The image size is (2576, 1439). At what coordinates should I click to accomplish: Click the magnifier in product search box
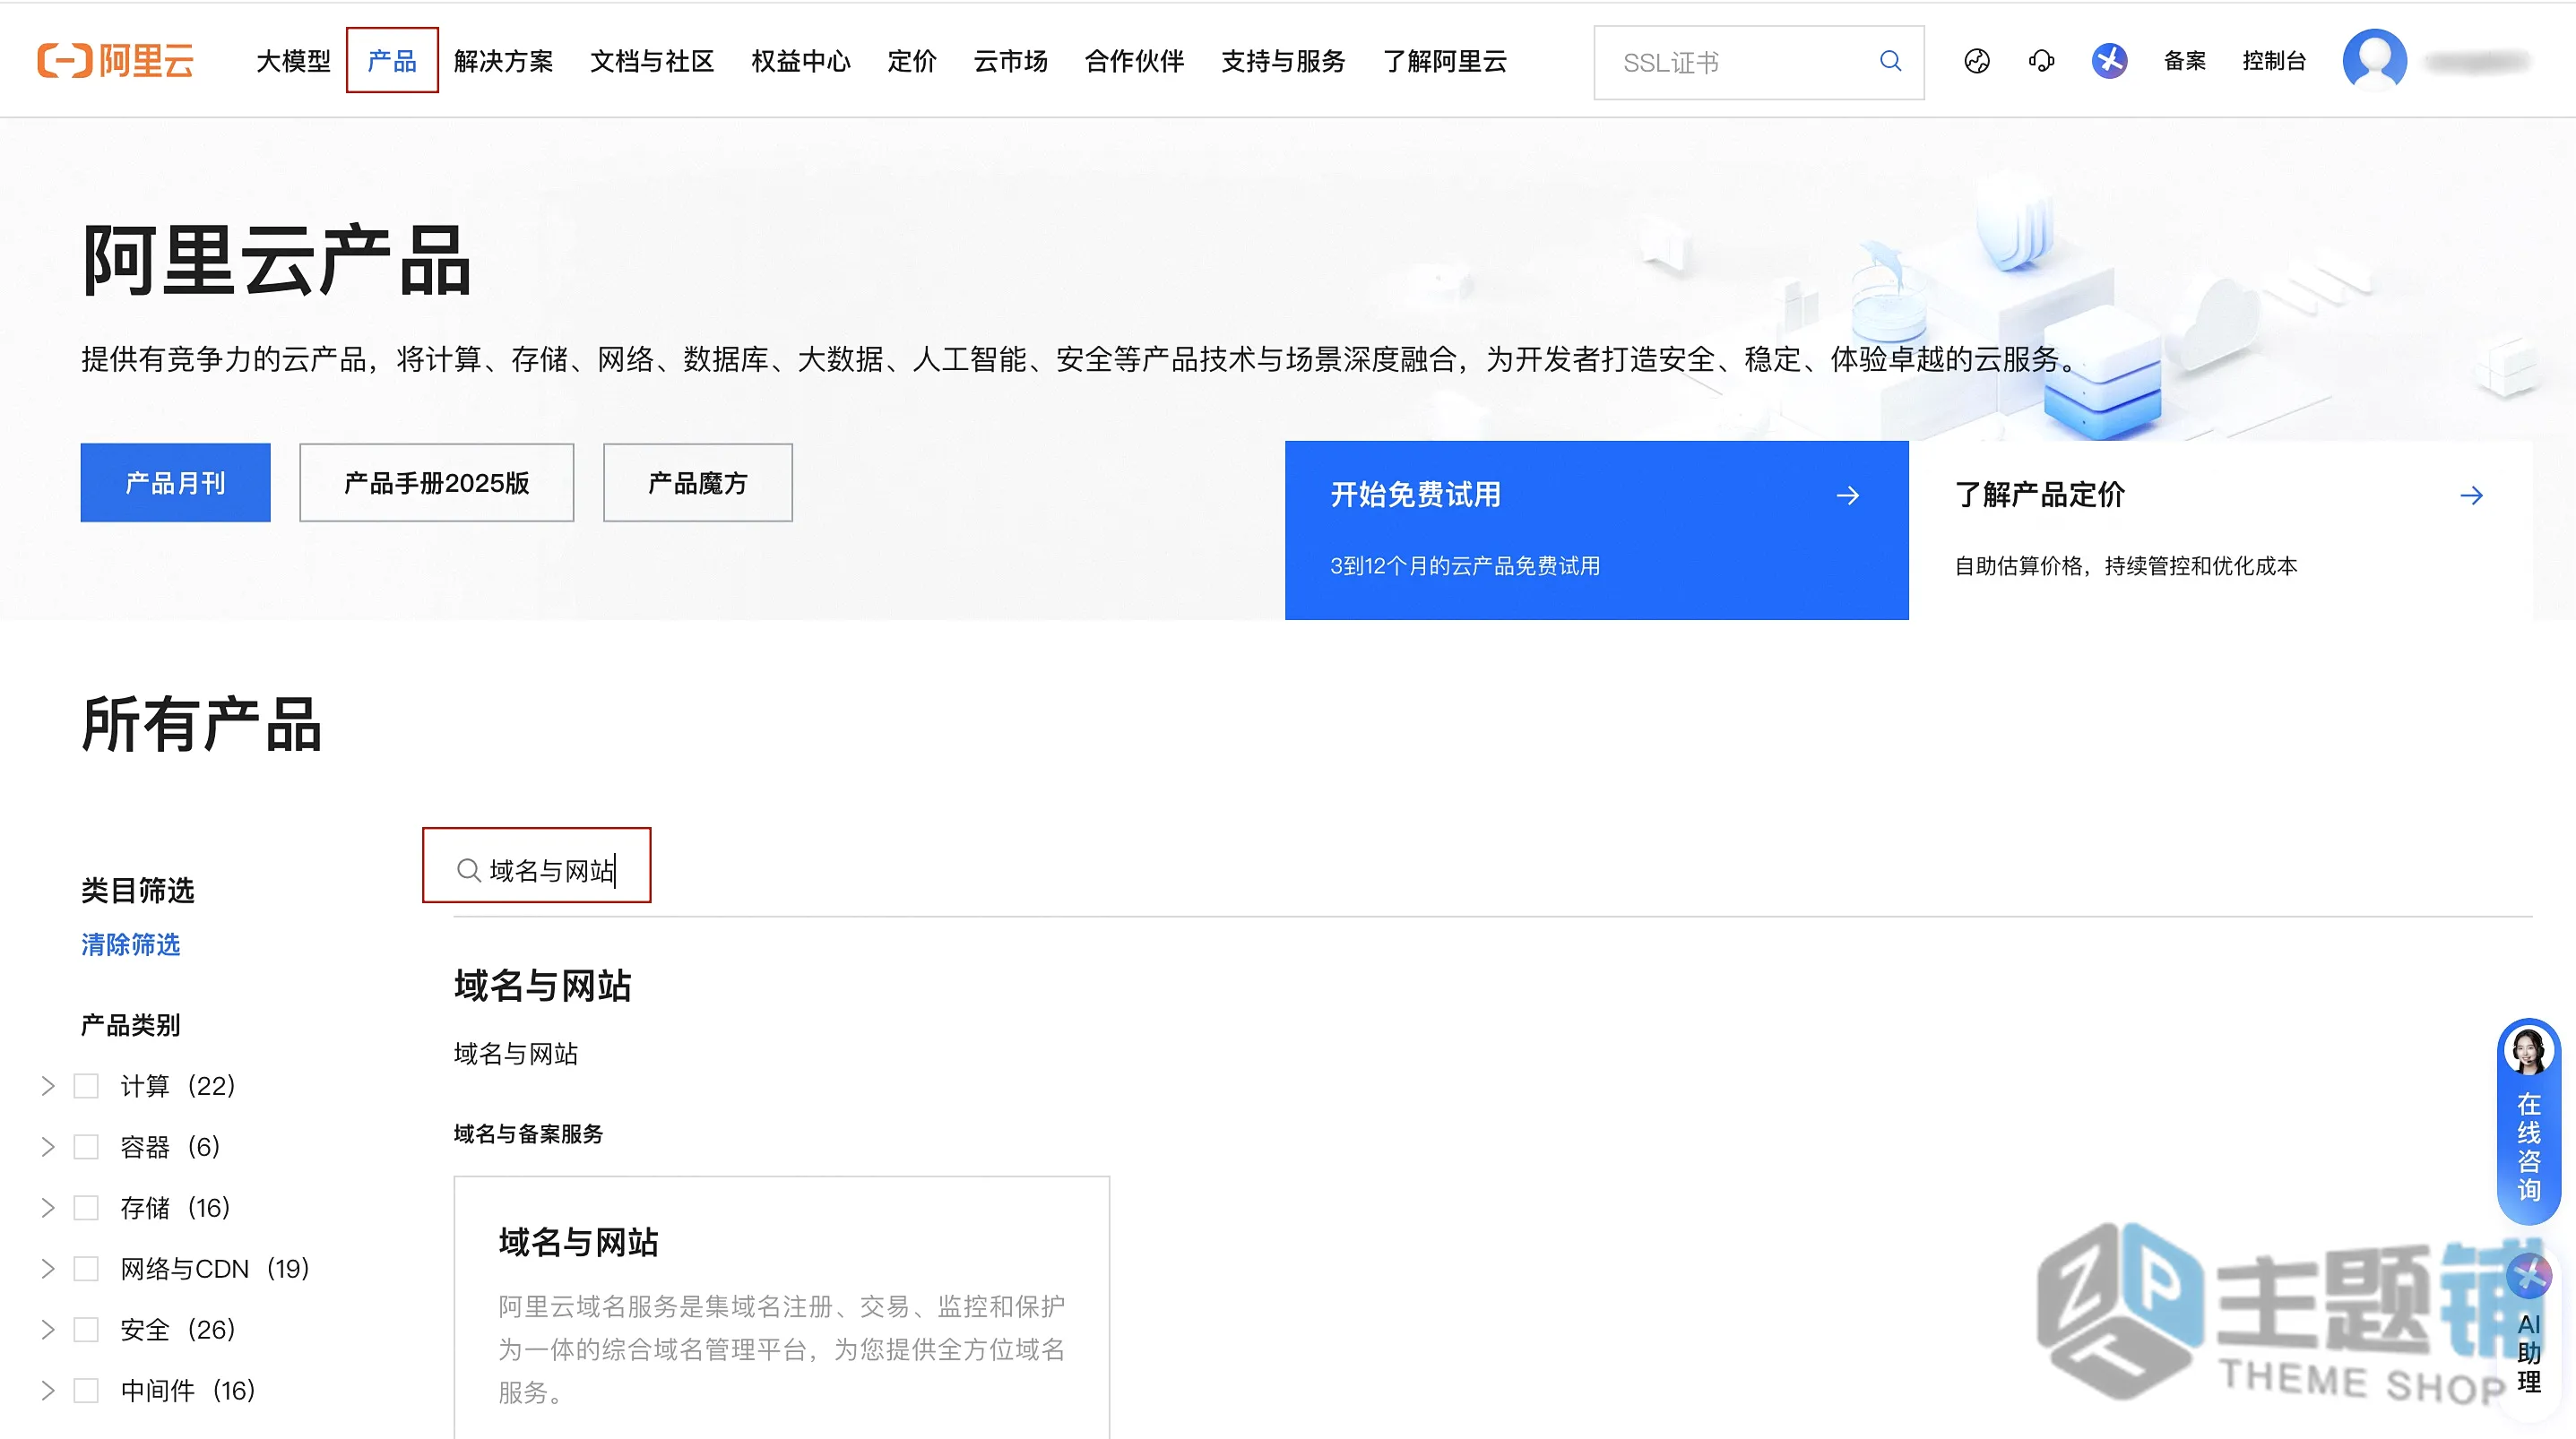[x=468, y=870]
